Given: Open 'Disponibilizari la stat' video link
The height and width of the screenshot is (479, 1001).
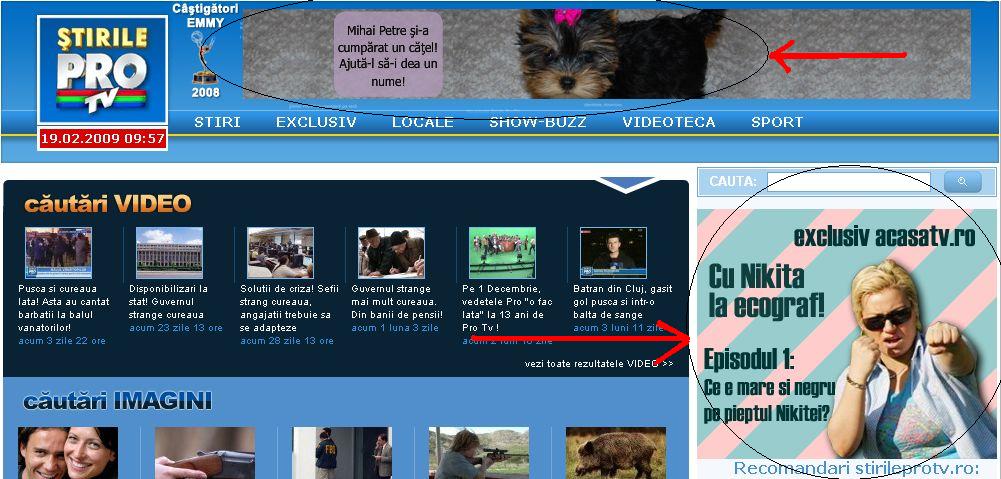Looking at the screenshot, I should [x=168, y=295].
